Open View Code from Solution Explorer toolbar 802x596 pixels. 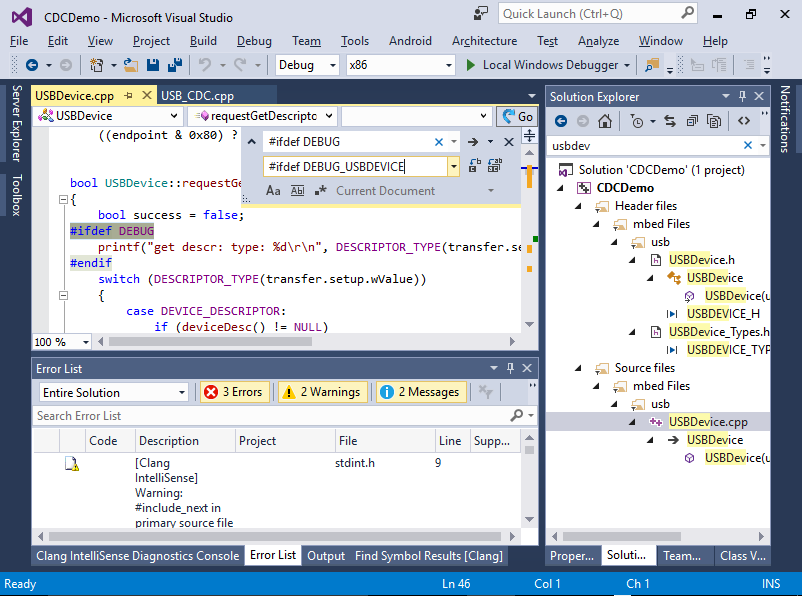(744, 121)
